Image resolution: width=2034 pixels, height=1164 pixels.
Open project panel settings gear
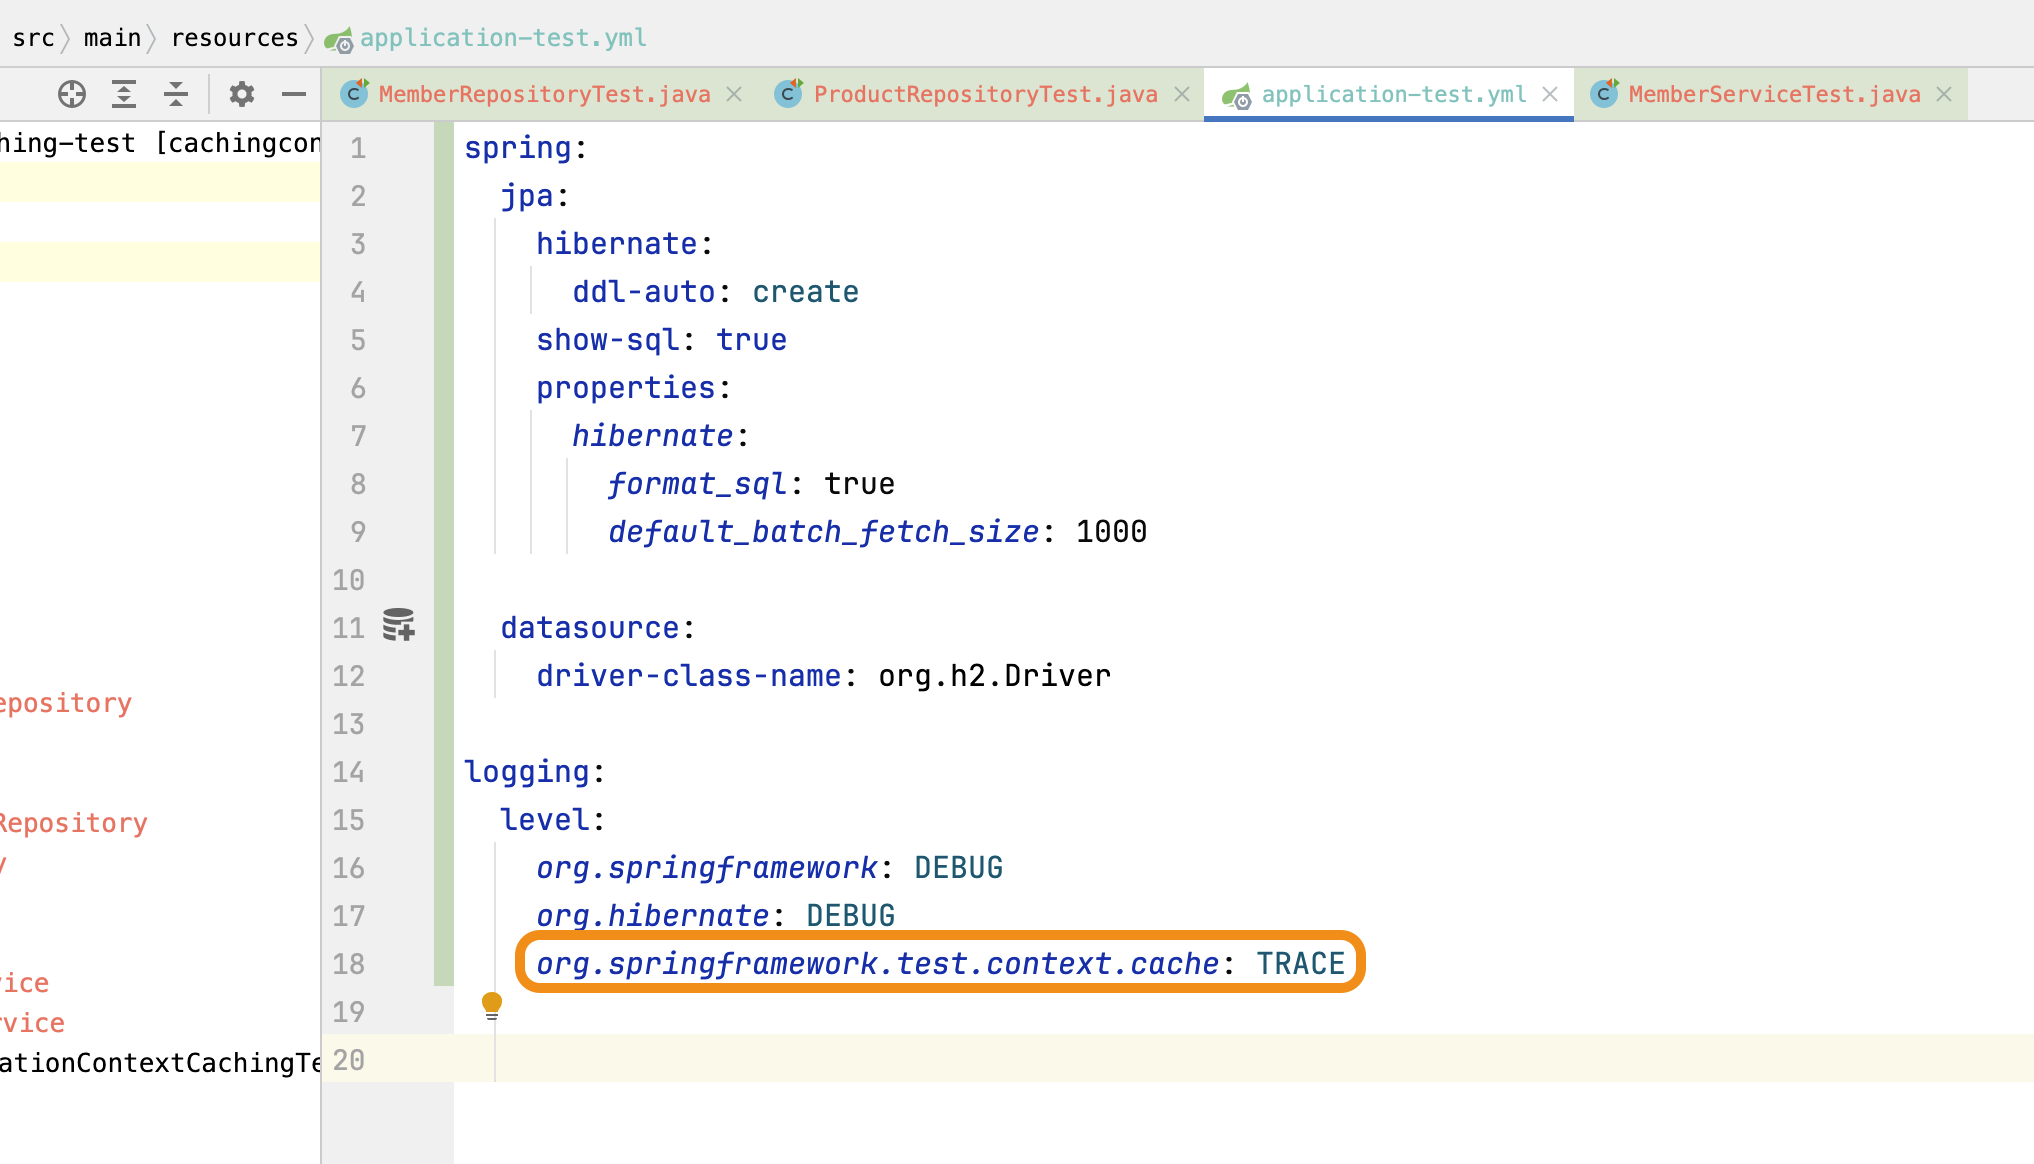click(x=242, y=94)
